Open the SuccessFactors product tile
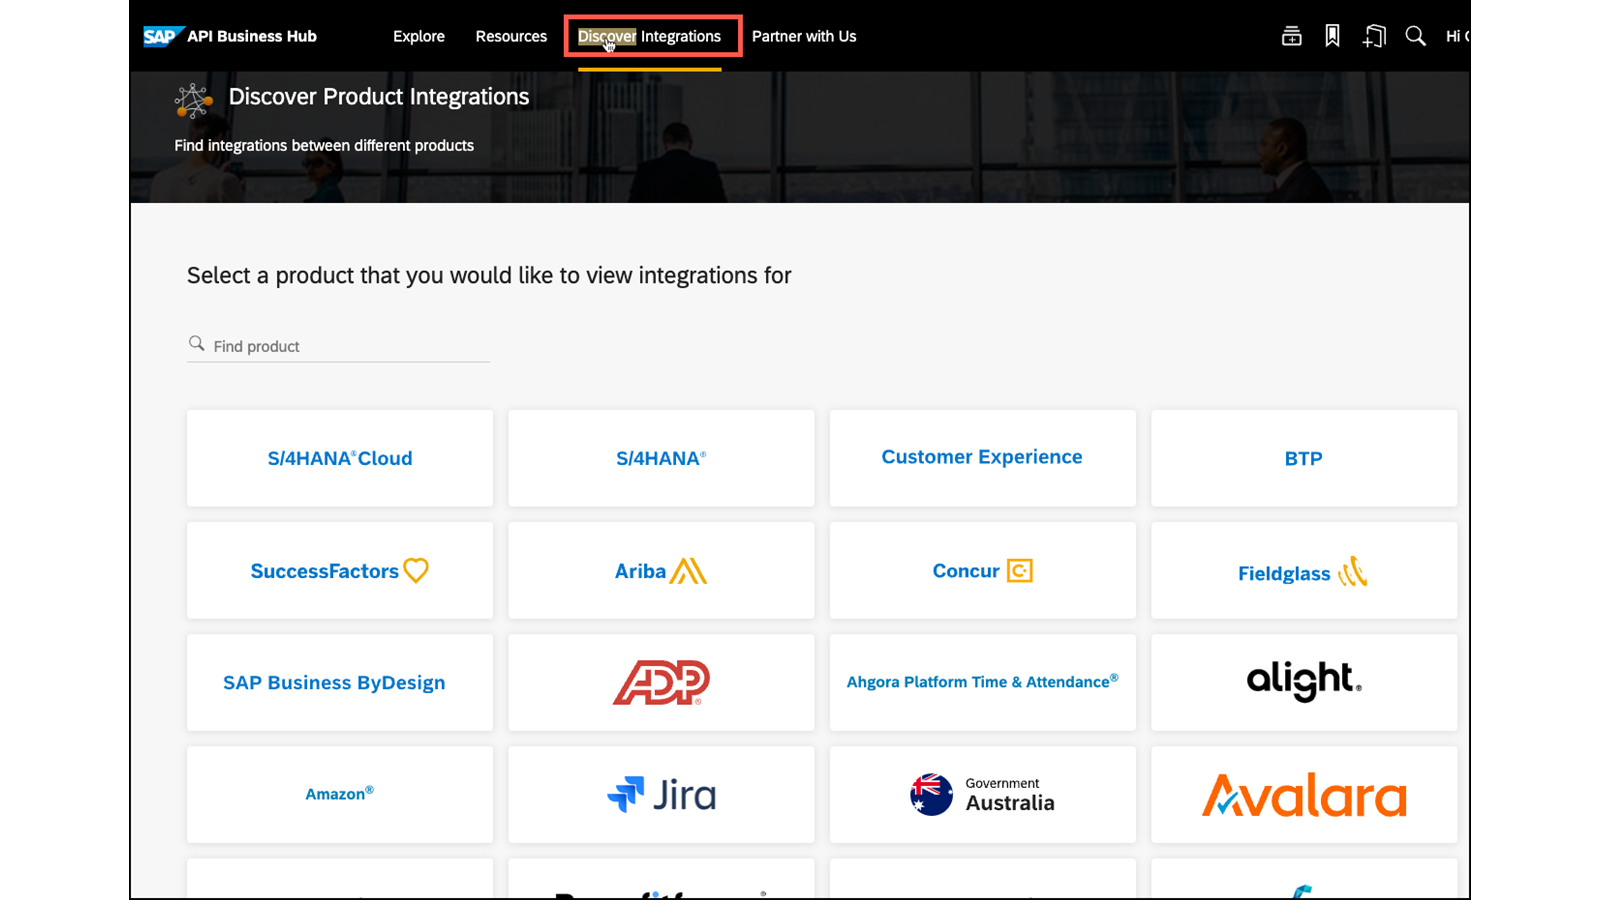 (340, 570)
